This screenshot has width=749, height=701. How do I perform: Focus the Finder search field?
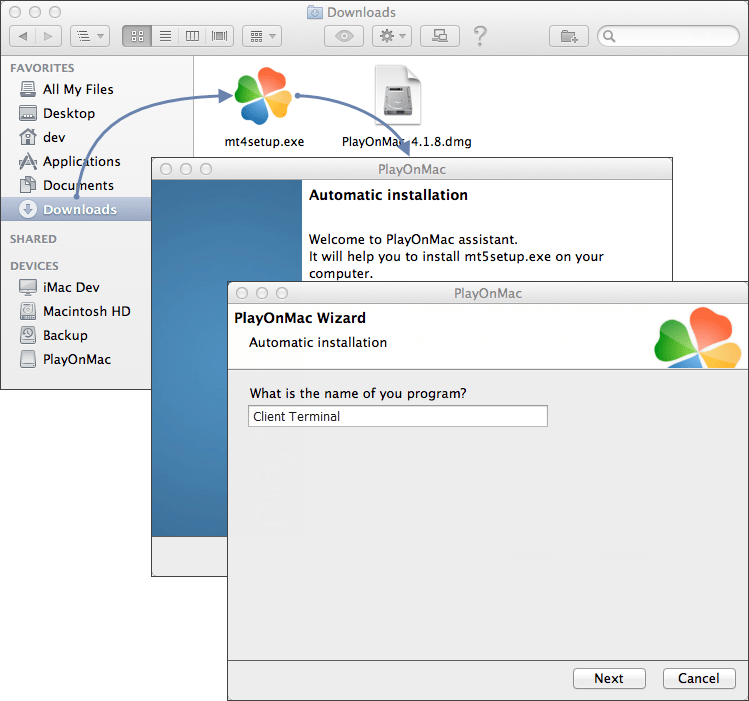pos(668,36)
